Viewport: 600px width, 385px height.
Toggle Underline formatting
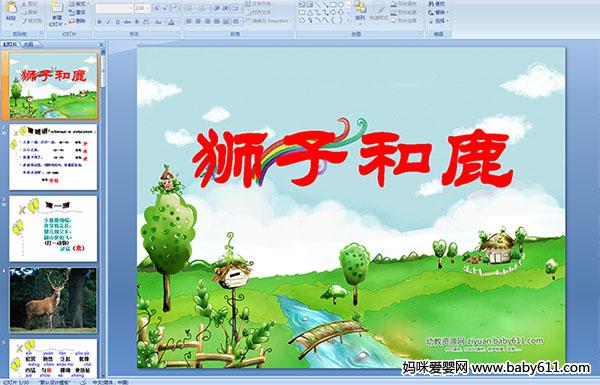[117, 22]
